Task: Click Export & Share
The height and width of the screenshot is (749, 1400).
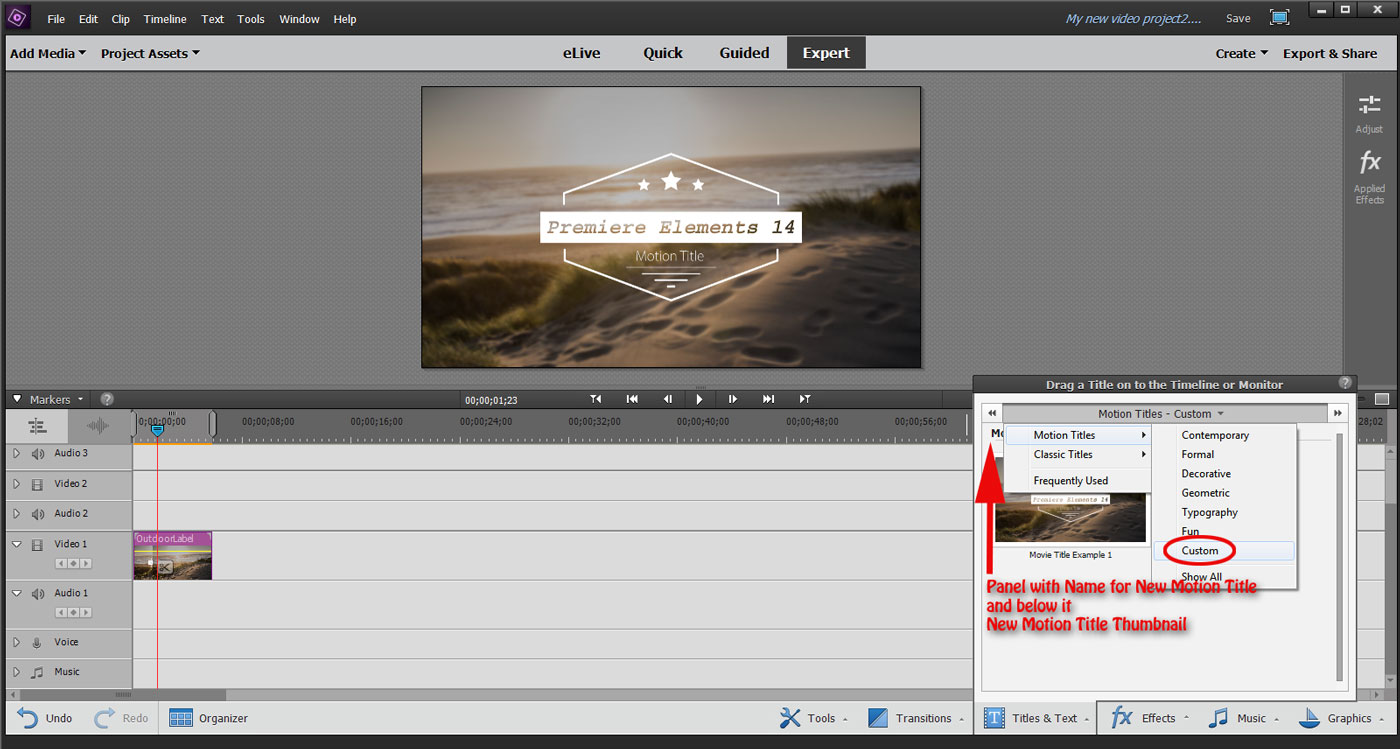Action: coord(1330,54)
